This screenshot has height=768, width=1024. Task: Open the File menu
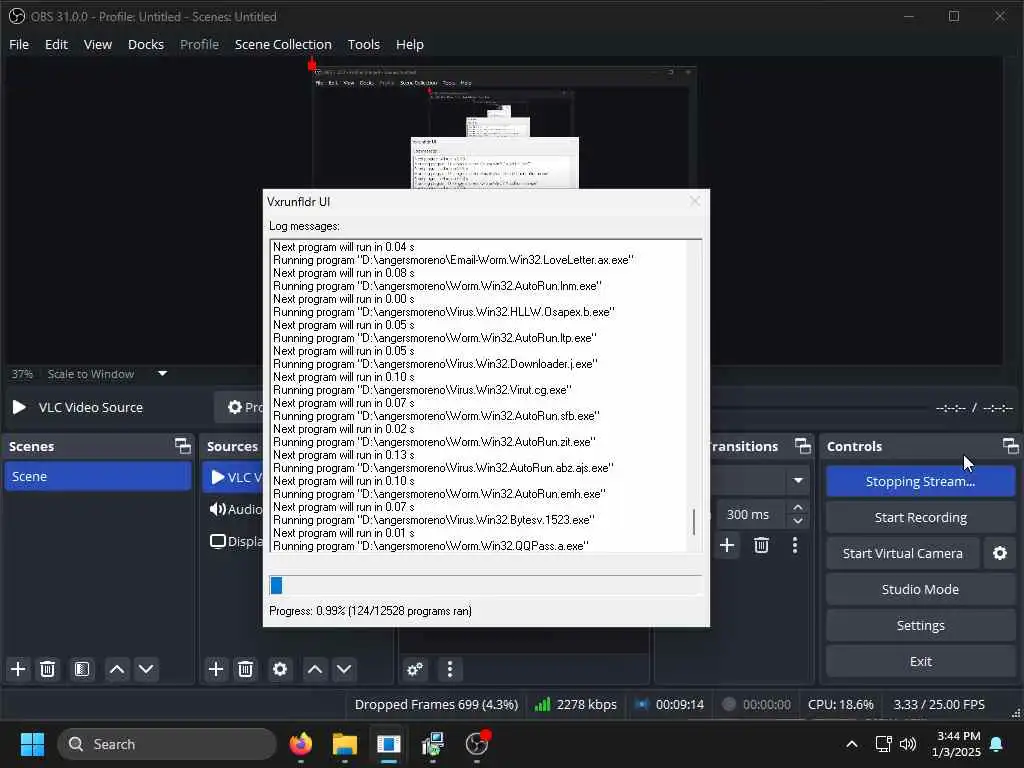tap(19, 44)
